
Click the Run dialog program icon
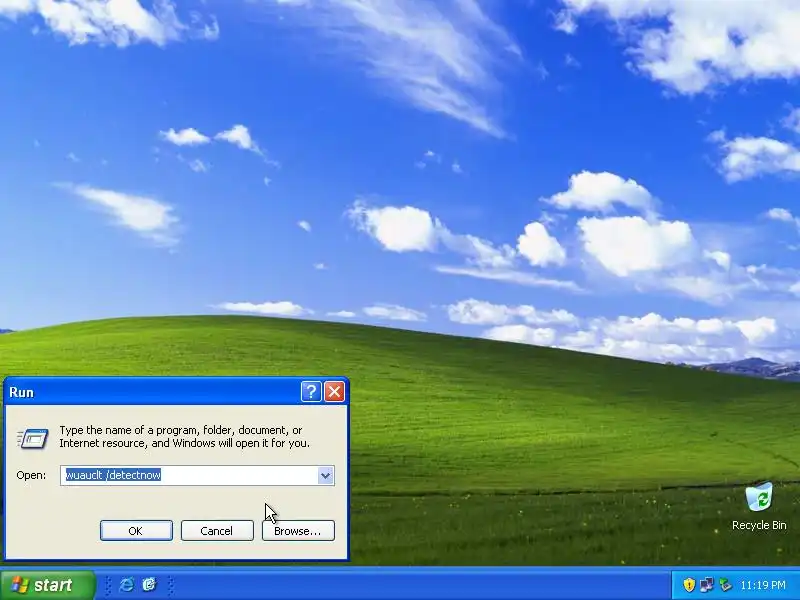[33, 438]
